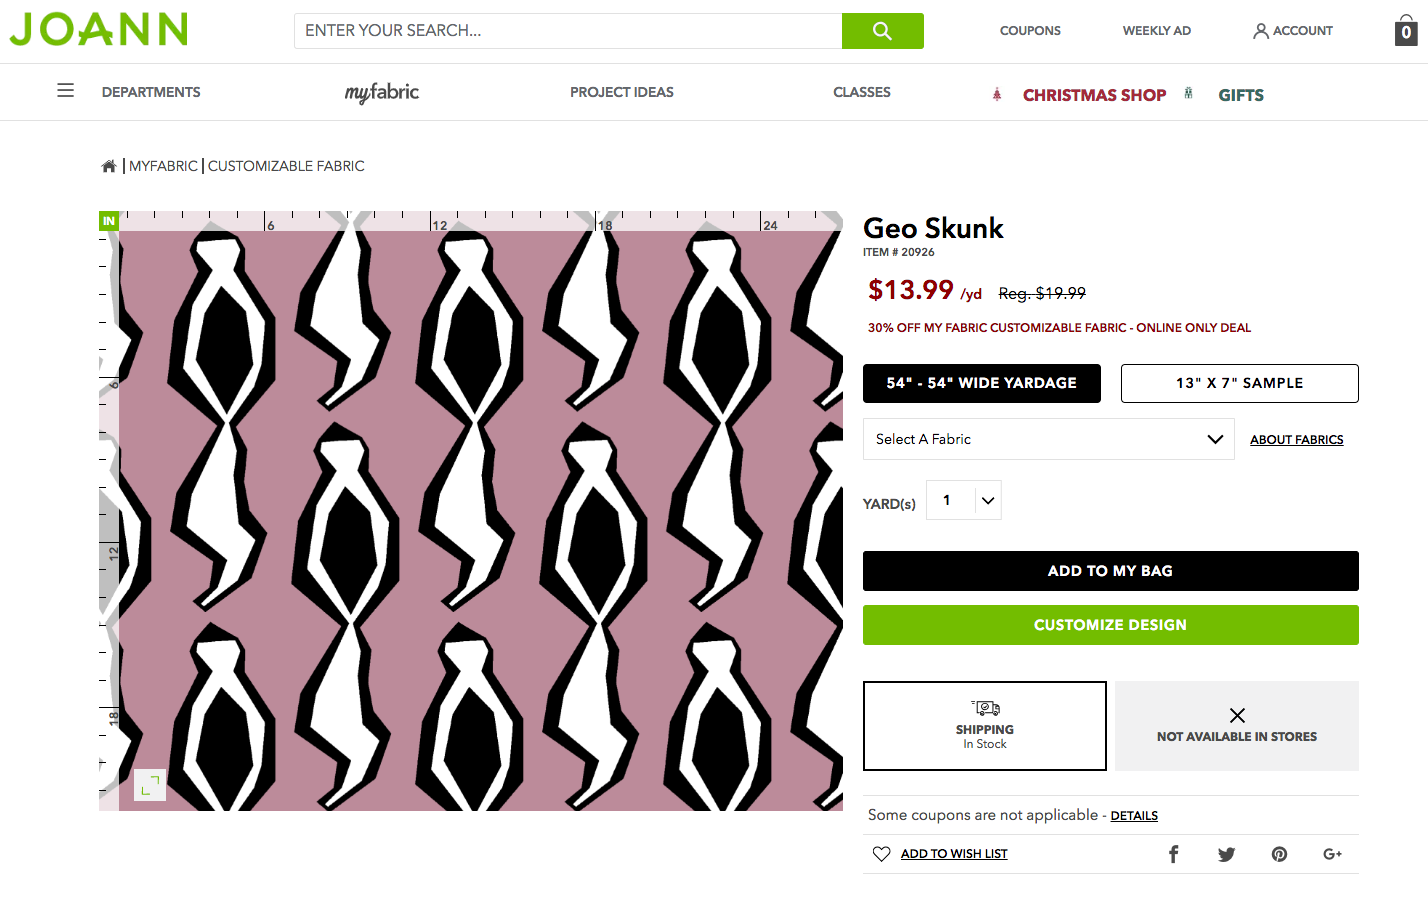
Task: Pin this fabric on Pinterest
Action: click(1279, 854)
